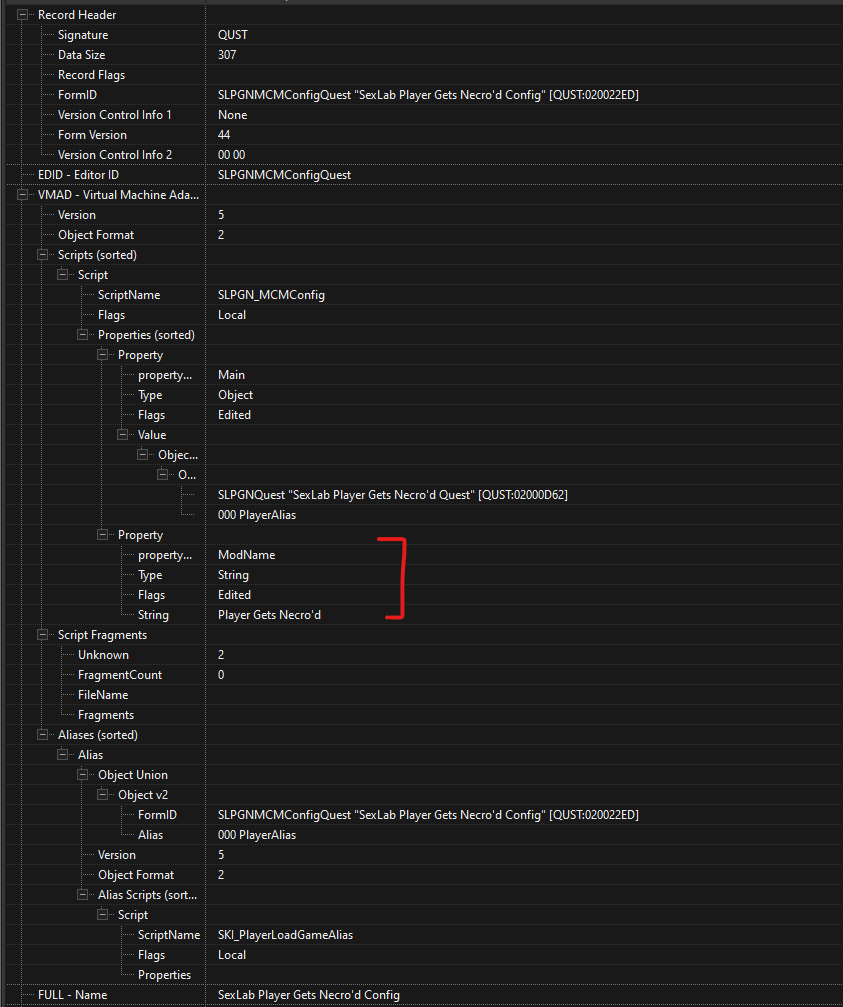Click the Version Control Info 2 value 00 00

pyautogui.click(x=231, y=155)
